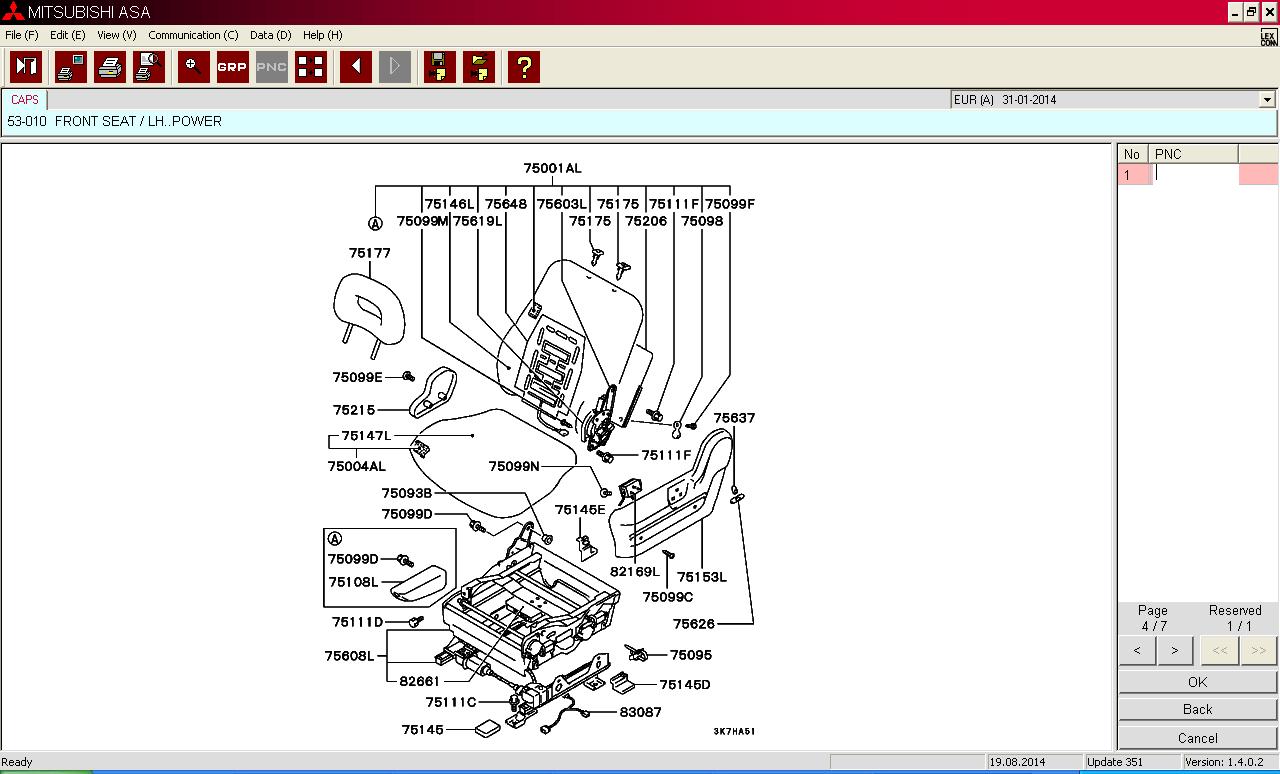Open the Data (D) menu
Image resolution: width=1280 pixels, height=774 pixels.
tap(270, 35)
